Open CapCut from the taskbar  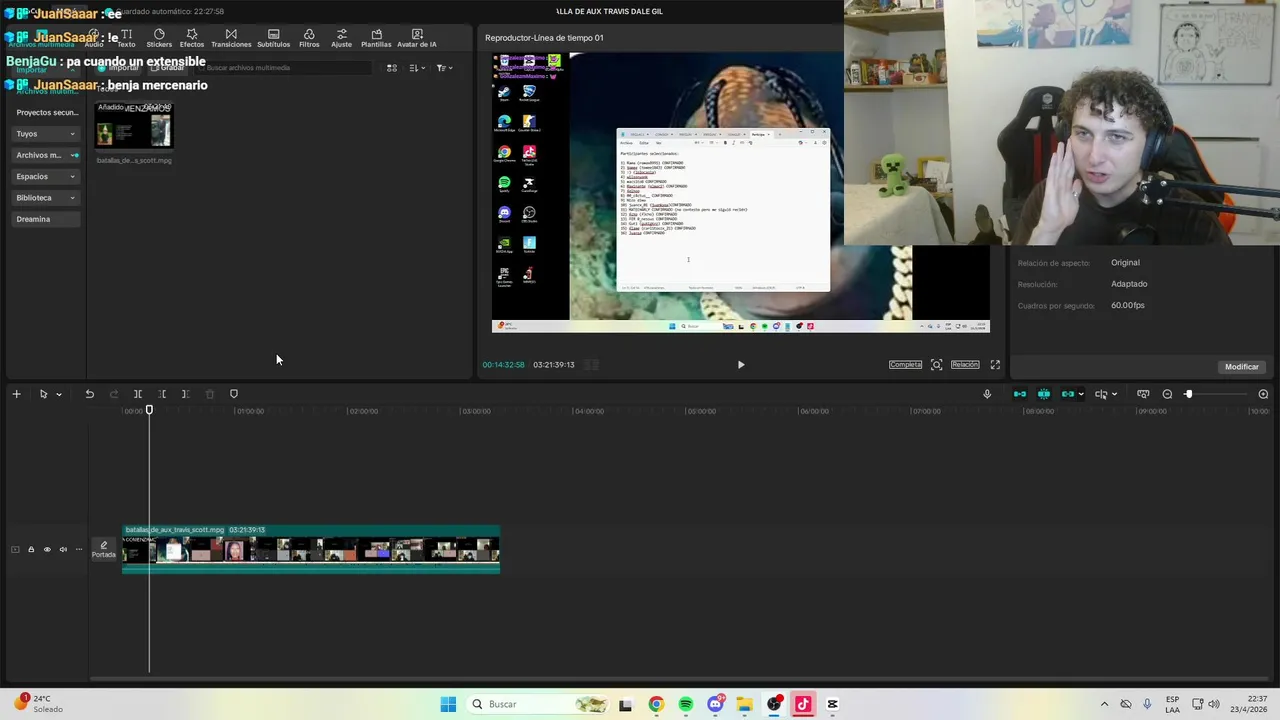click(x=832, y=704)
